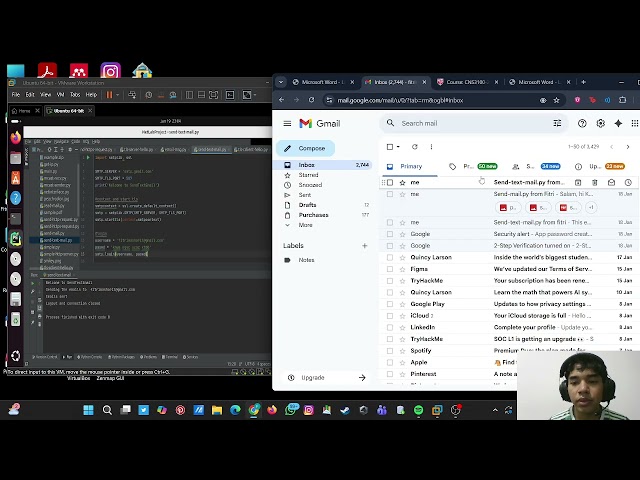The image size is (640, 480).
Task: Switch to the Primary inbox tab
Action: (410, 167)
